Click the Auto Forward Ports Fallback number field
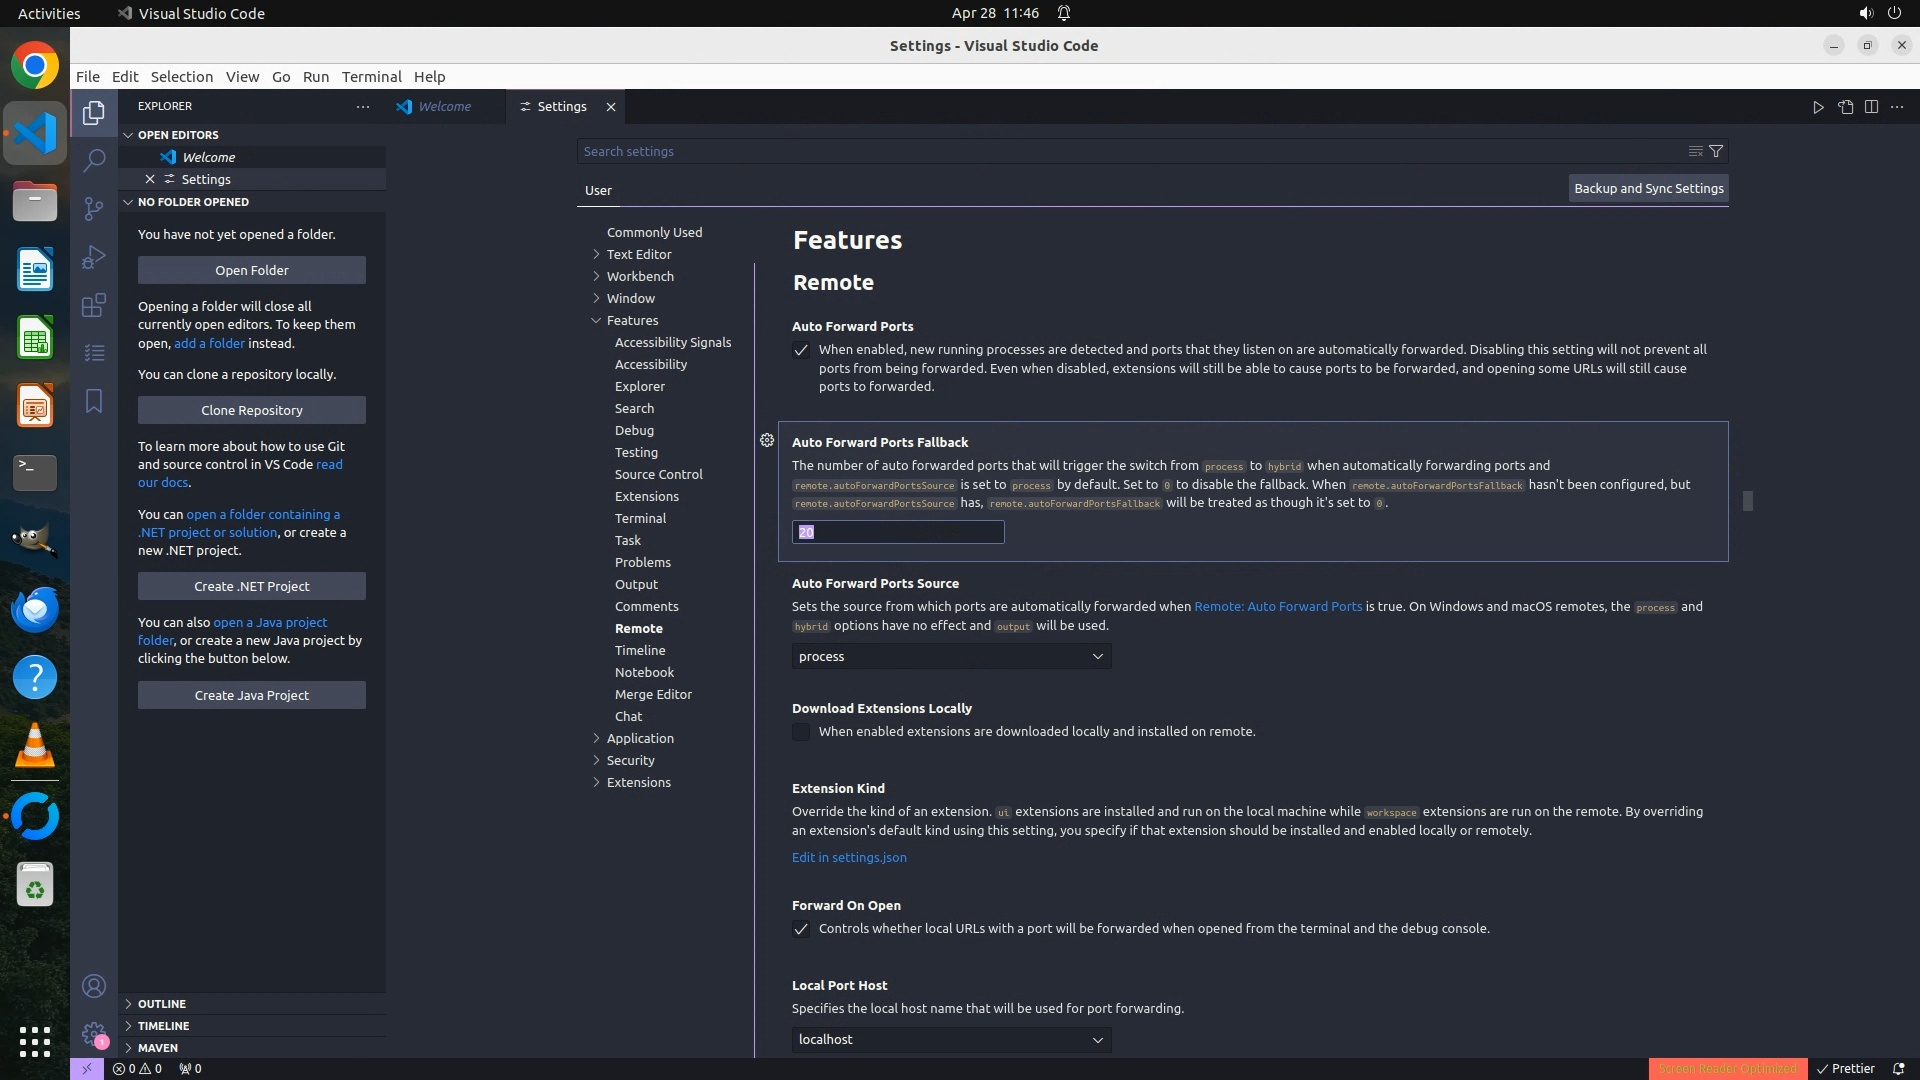The height and width of the screenshot is (1080, 1920). [898, 532]
